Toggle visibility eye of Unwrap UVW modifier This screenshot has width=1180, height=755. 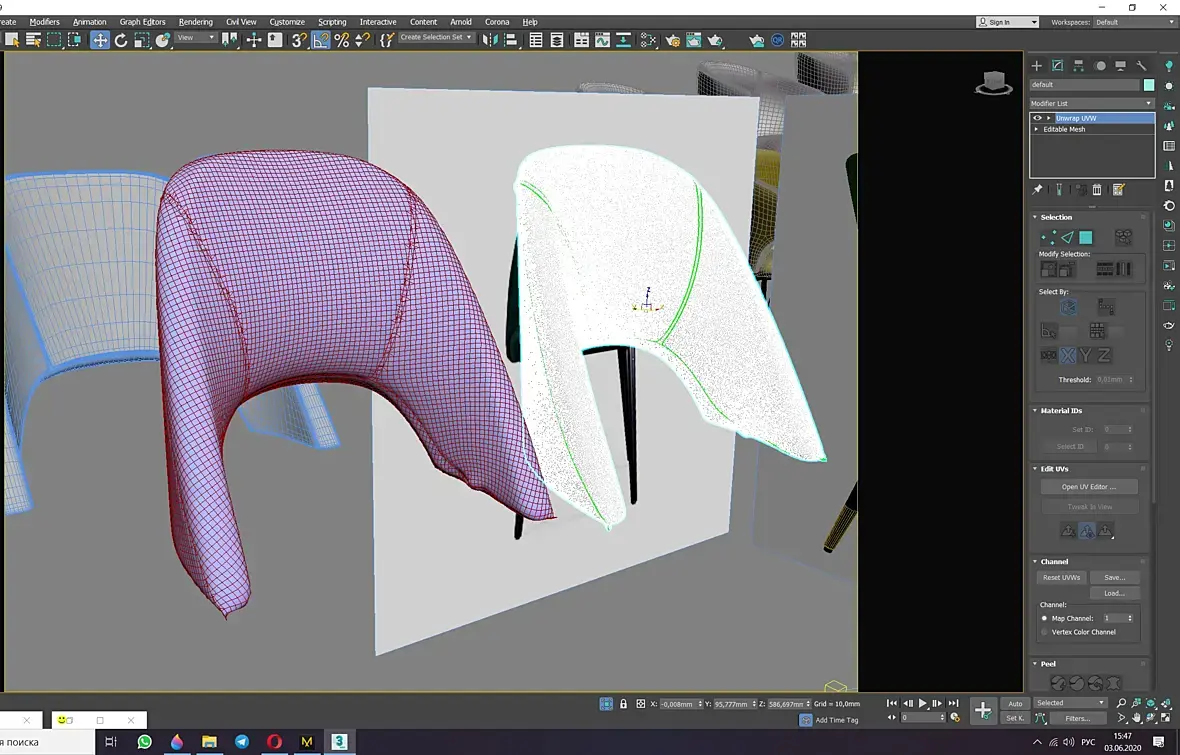pyautogui.click(x=1038, y=118)
